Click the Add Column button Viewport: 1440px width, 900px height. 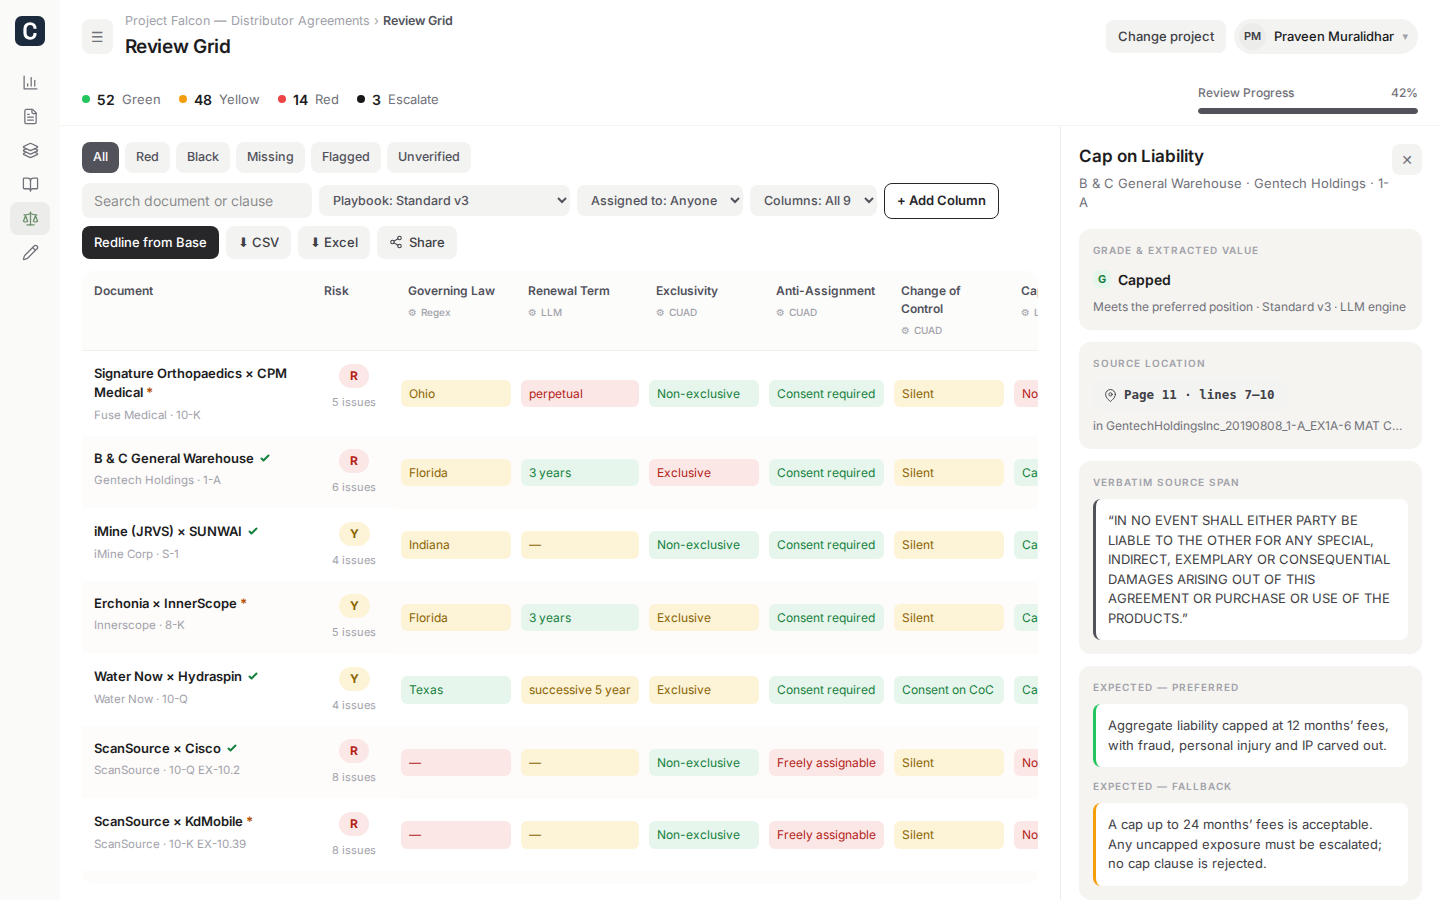pyautogui.click(x=941, y=201)
